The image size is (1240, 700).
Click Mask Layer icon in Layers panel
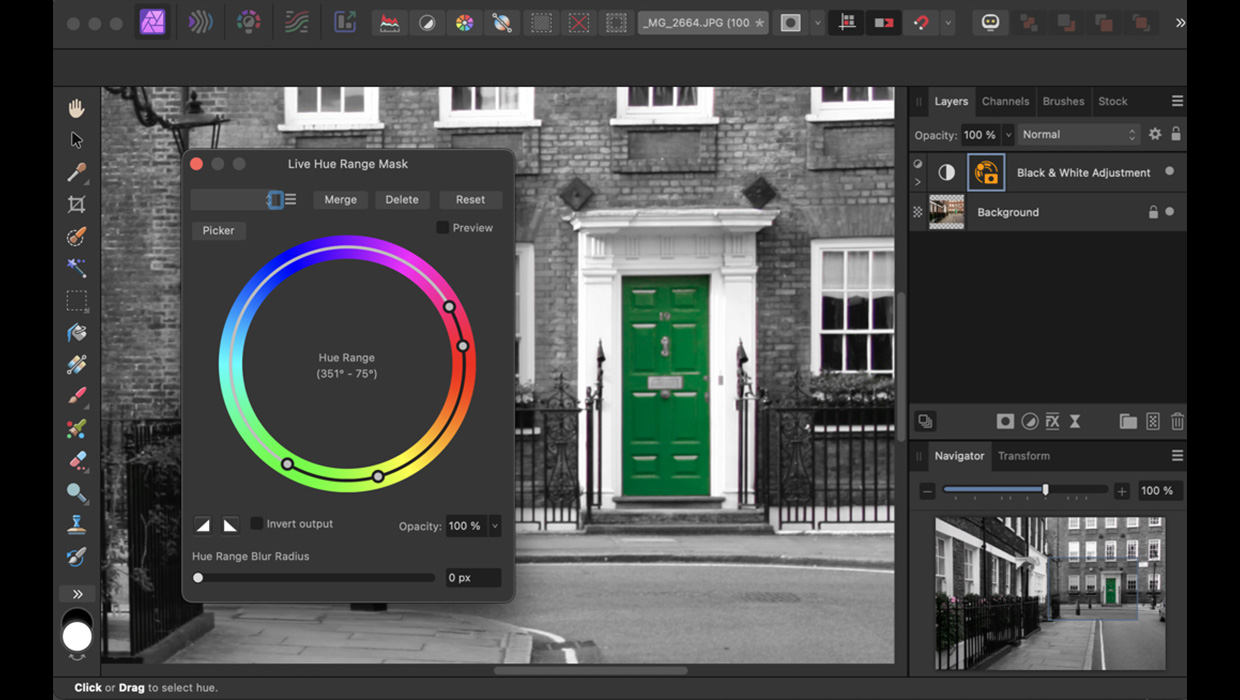coord(1005,422)
